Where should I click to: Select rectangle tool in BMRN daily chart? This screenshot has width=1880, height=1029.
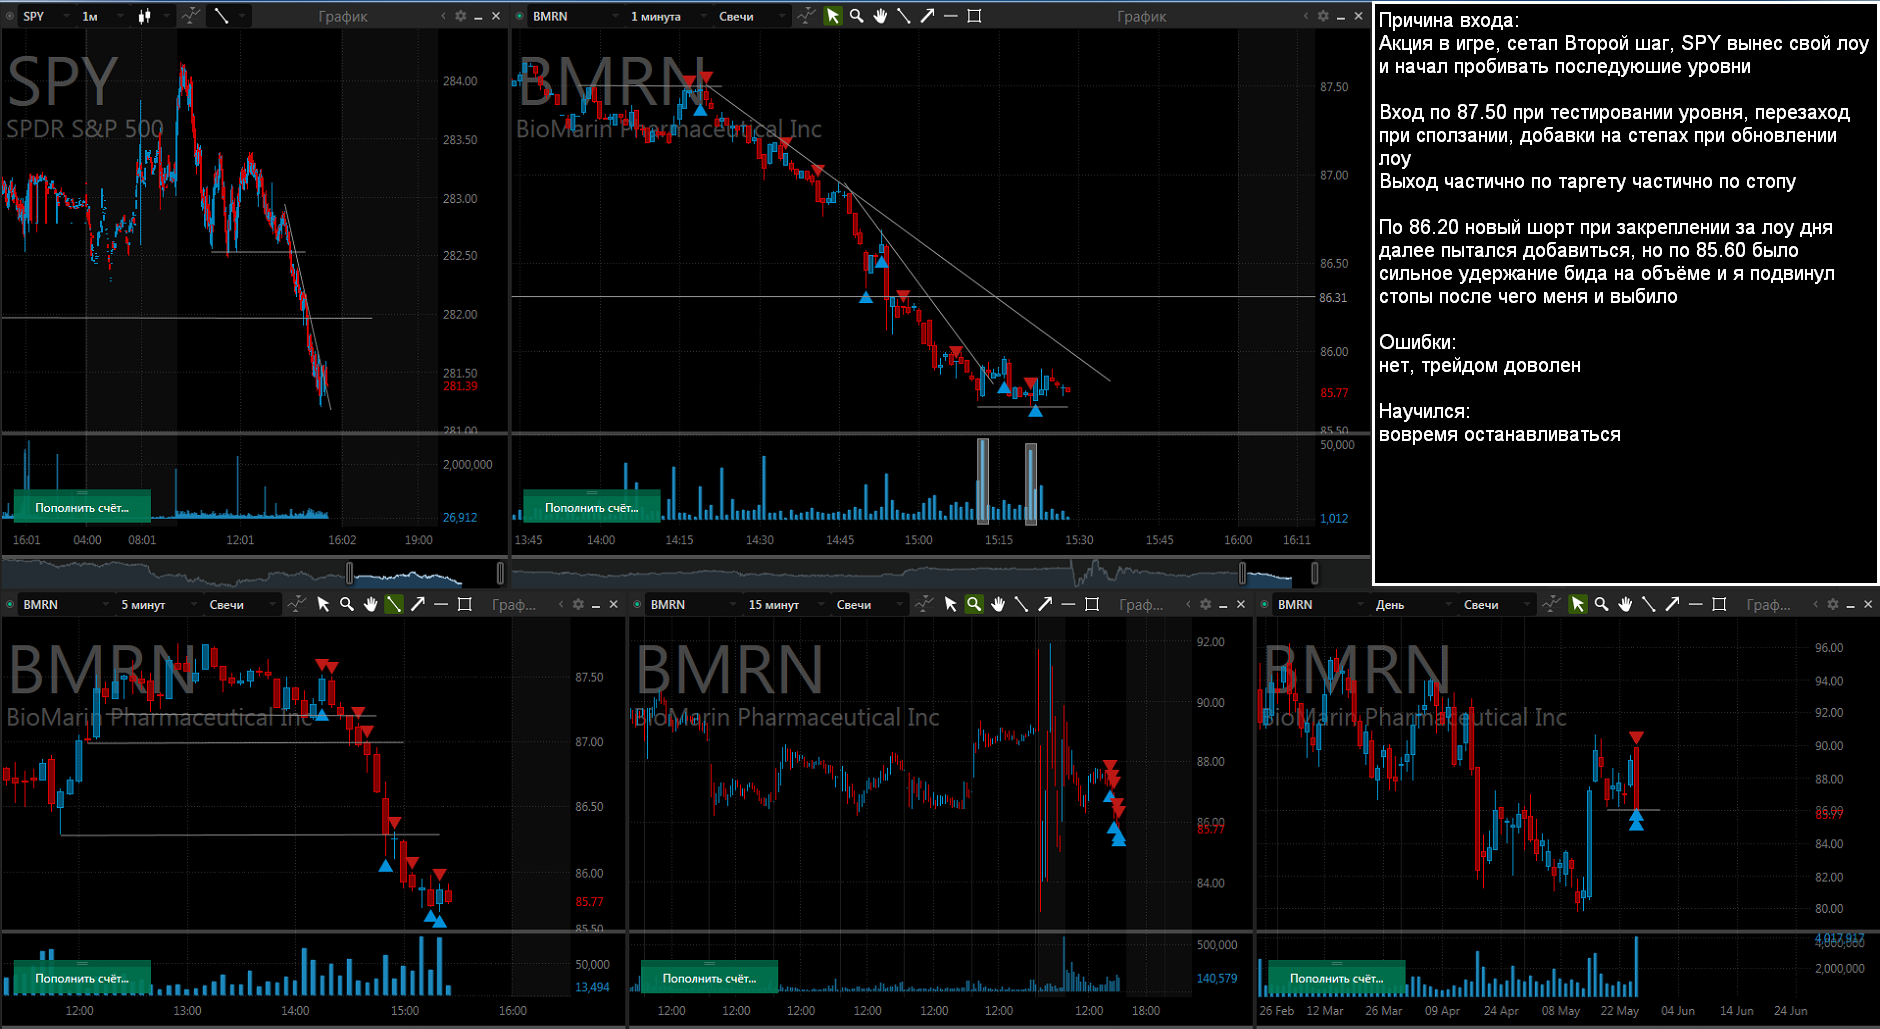click(x=1719, y=604)
